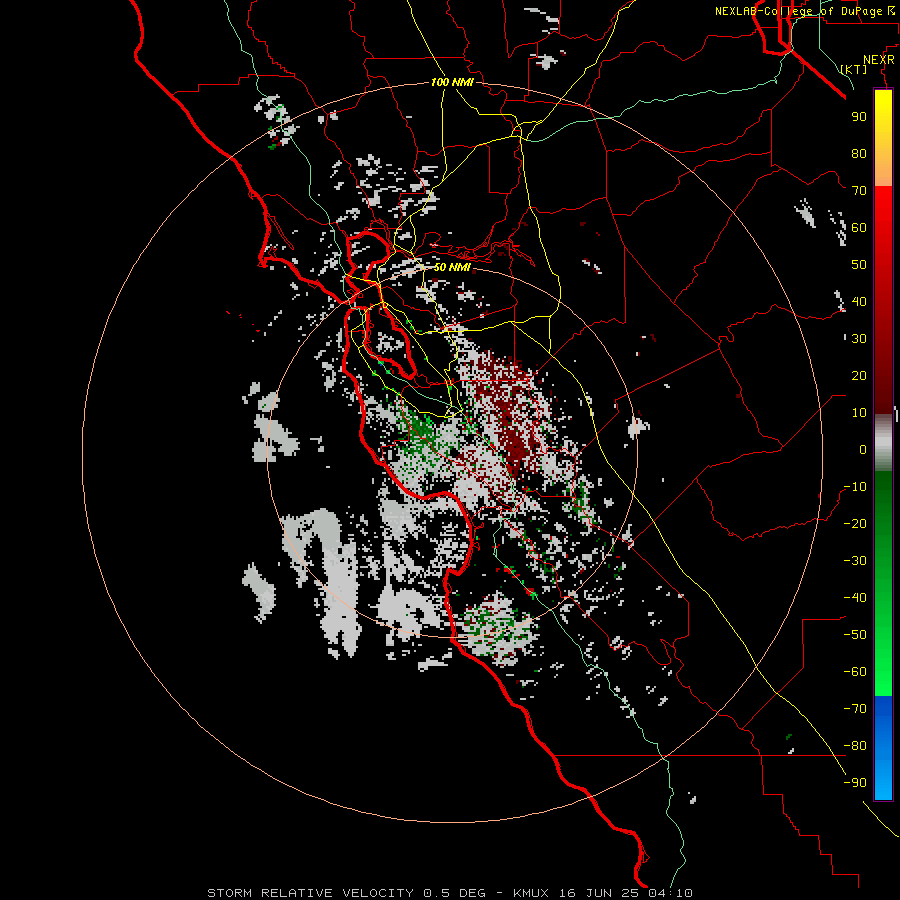
Task: Click the KMUX station identifier in the caption
Action: click(531, 893)
